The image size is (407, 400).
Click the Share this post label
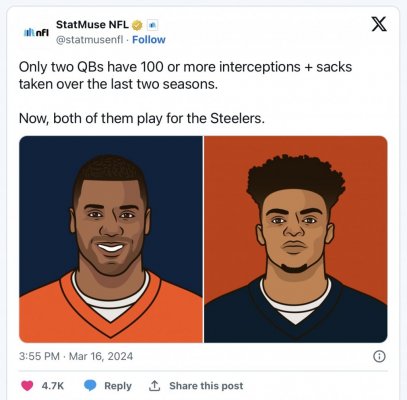point(206,386)
